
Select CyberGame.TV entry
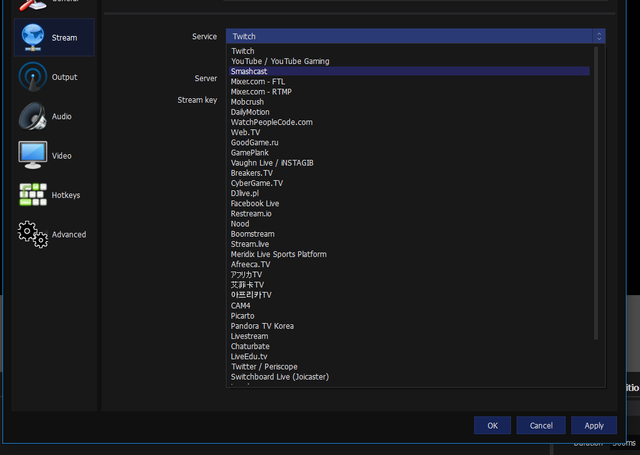pyautogui.click(x=410, y=183)
